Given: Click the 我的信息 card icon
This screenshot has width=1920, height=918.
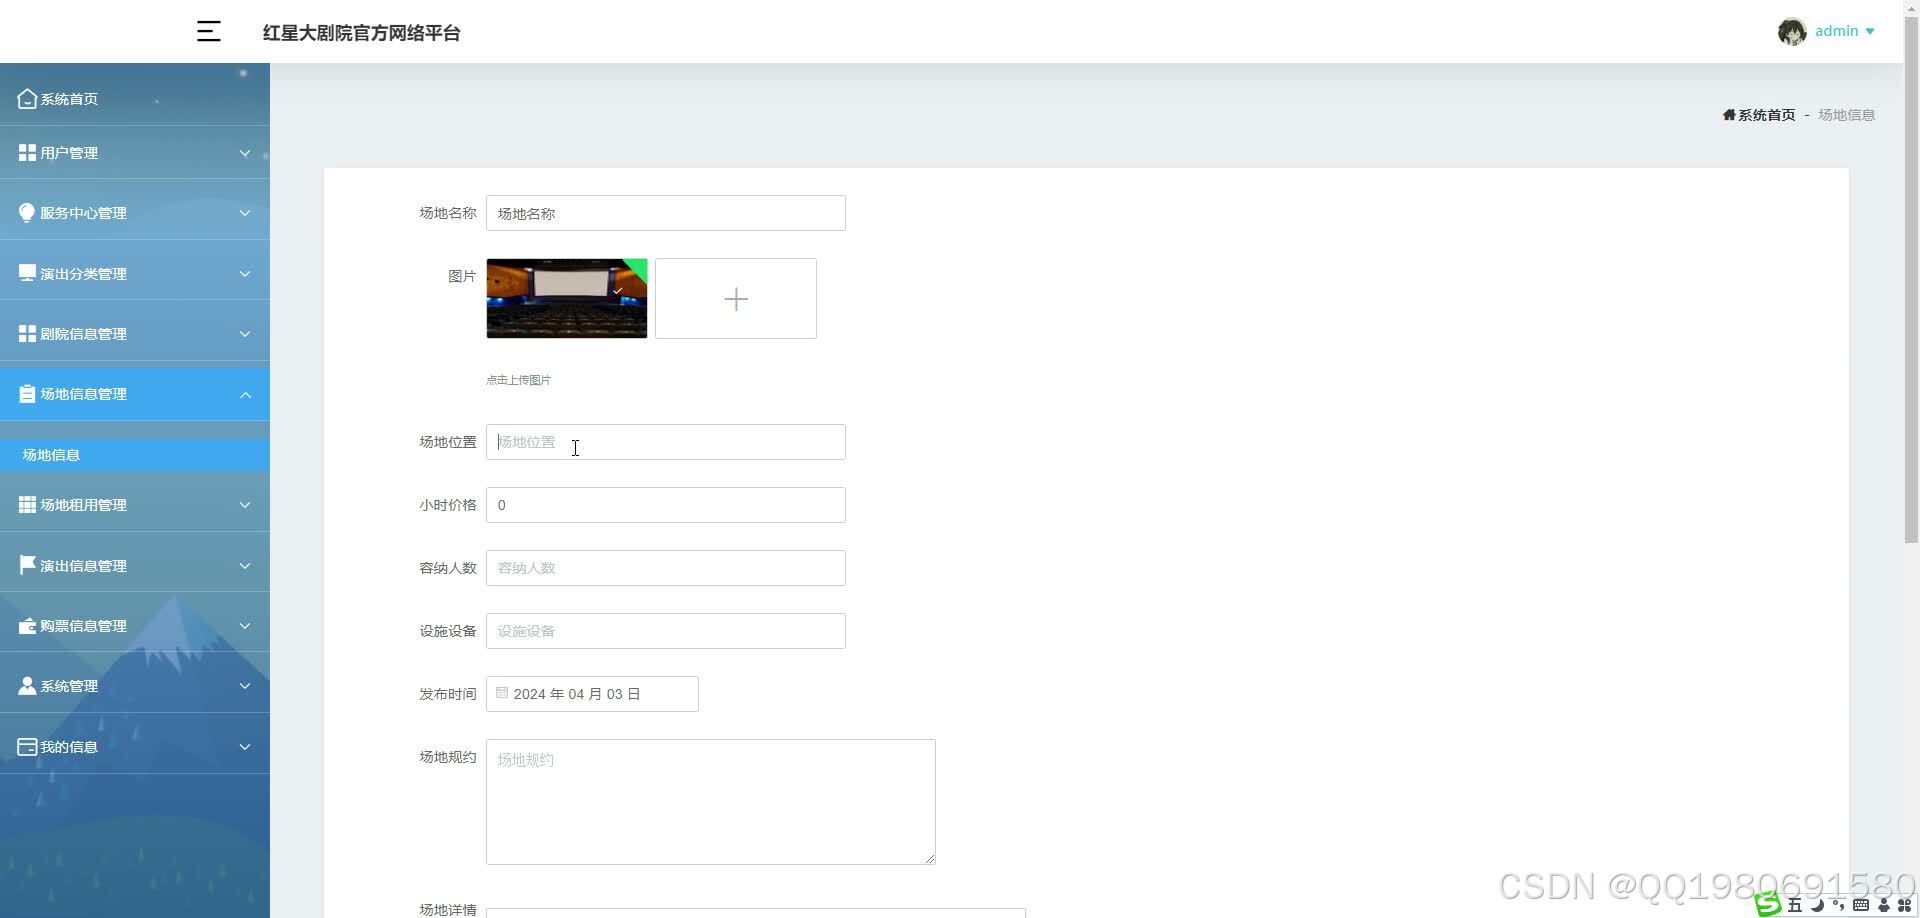Looking at the screenshot, I should pyautogui.click(x=27, y=746).
